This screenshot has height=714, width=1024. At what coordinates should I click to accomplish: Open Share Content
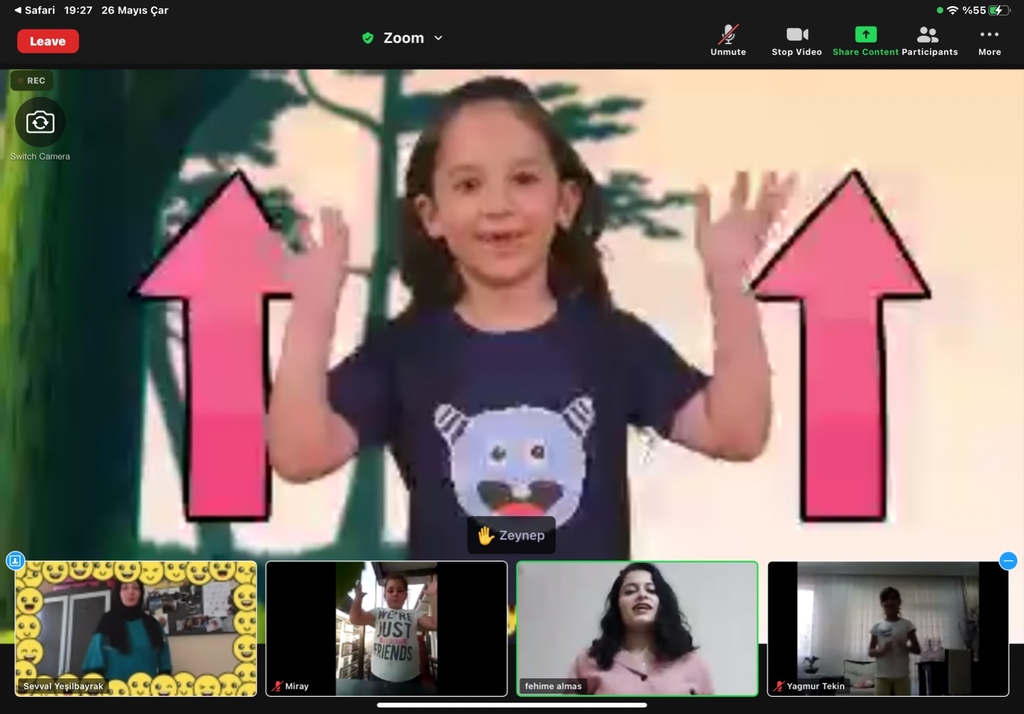pos(865,40)
